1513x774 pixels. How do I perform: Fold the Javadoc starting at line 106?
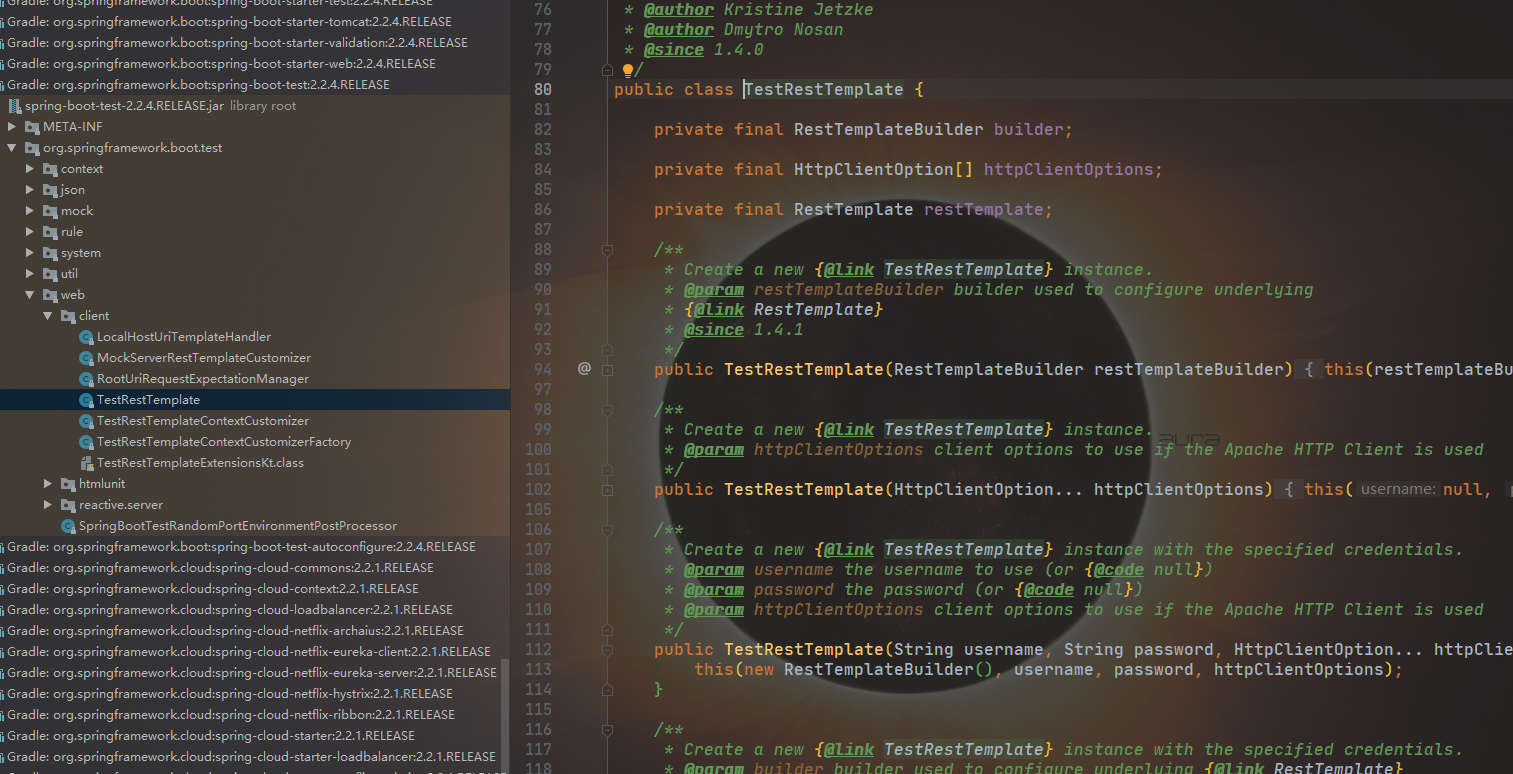(607, 530)
